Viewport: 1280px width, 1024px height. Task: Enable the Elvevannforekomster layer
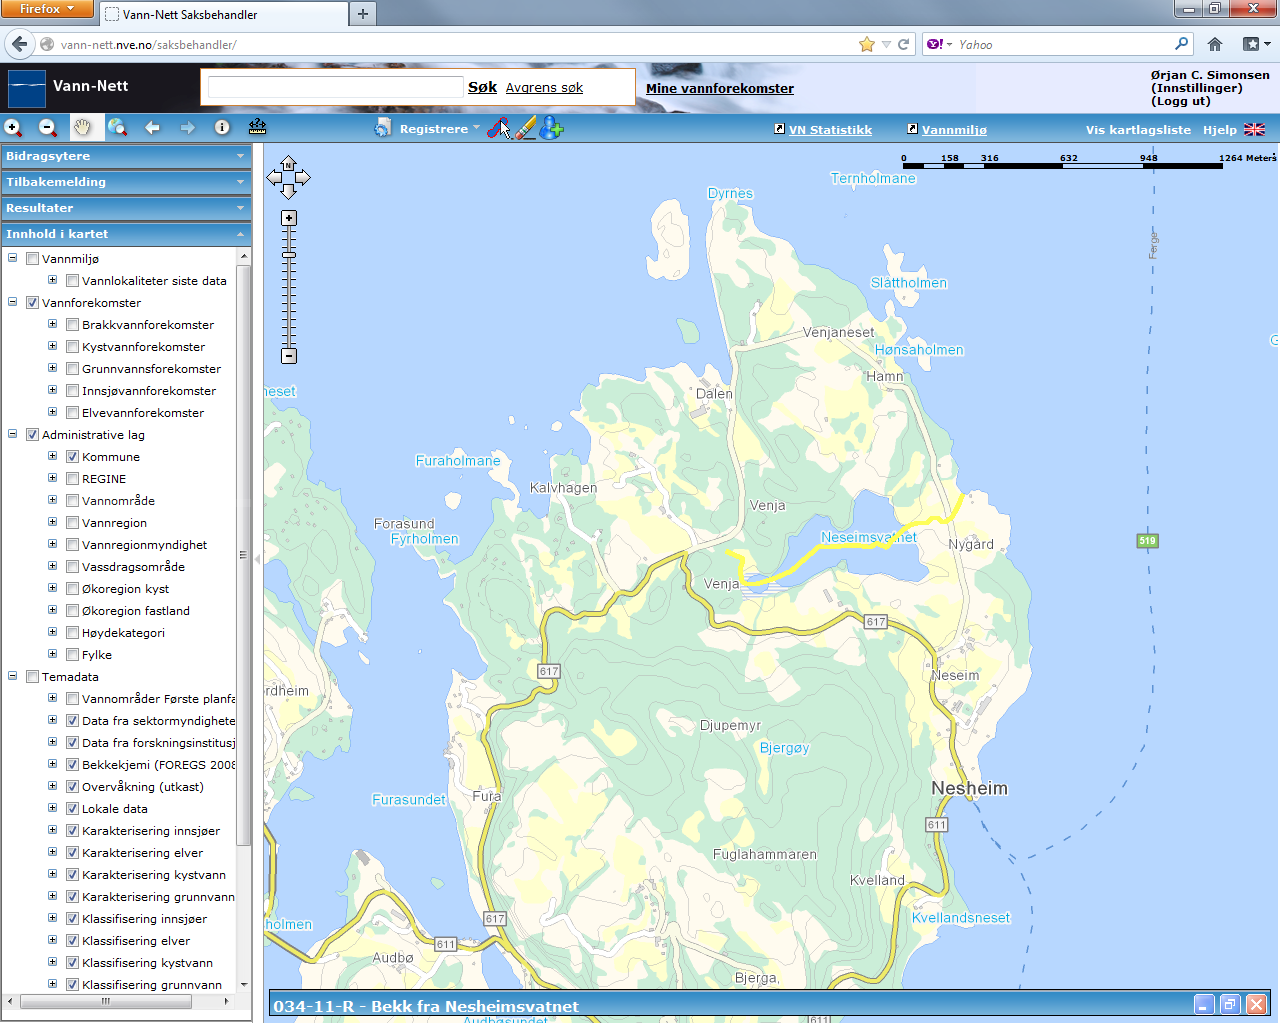click(x=72, y=412)
